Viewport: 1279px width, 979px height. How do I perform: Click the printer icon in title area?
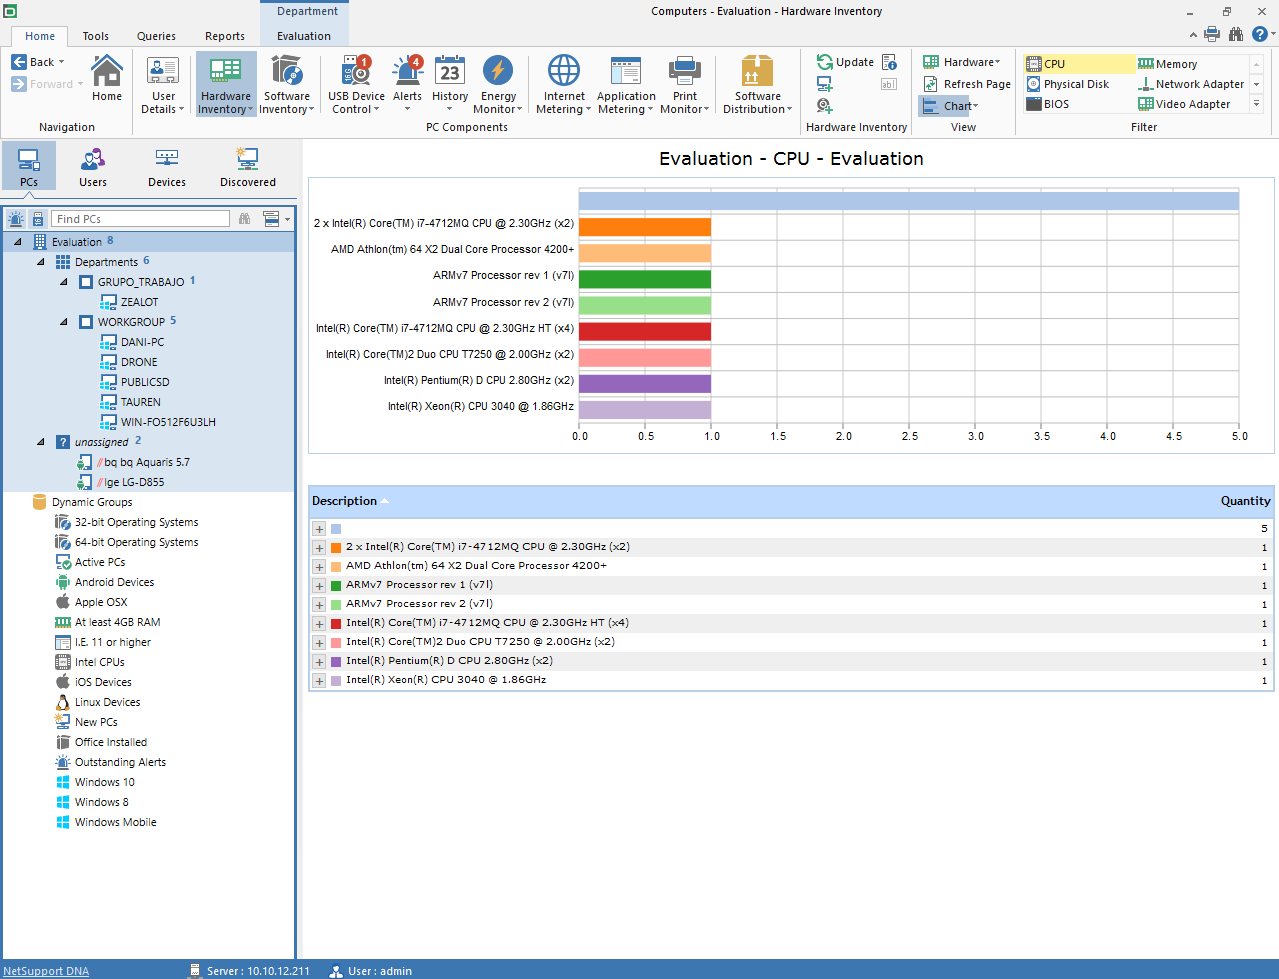click(x=1212, y=34)
